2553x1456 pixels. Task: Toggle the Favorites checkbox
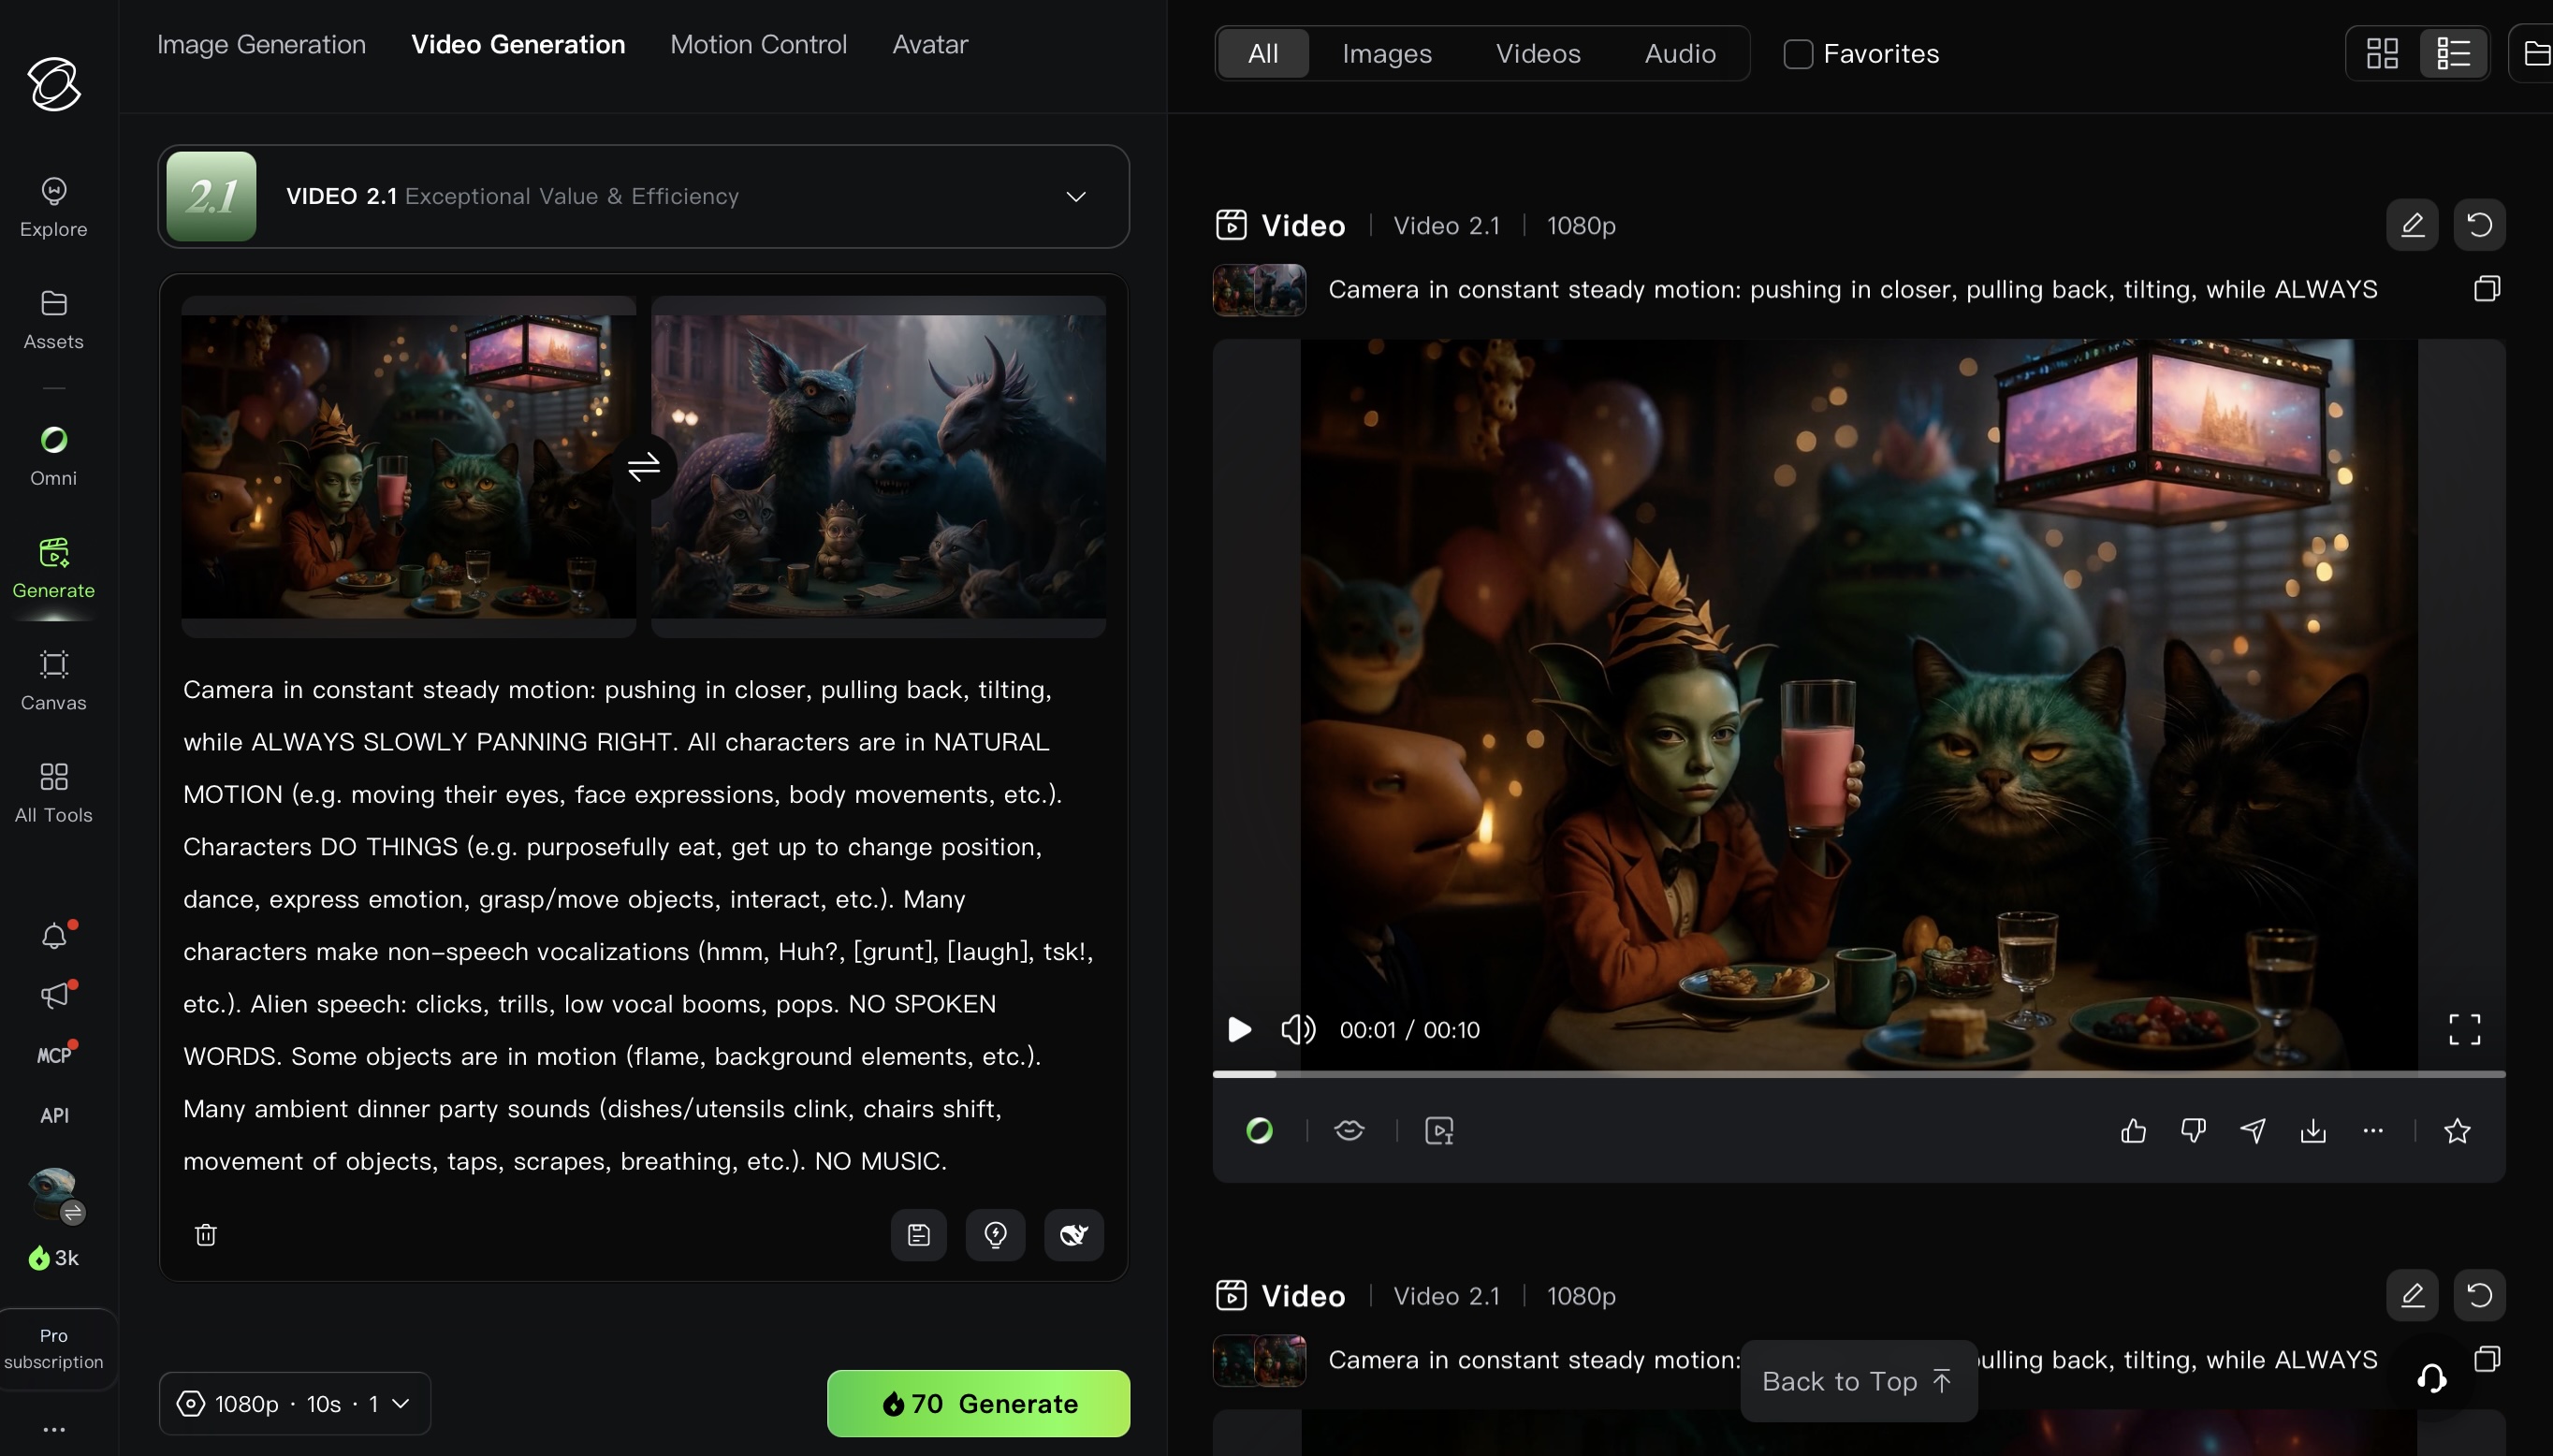coord(1798,54)
